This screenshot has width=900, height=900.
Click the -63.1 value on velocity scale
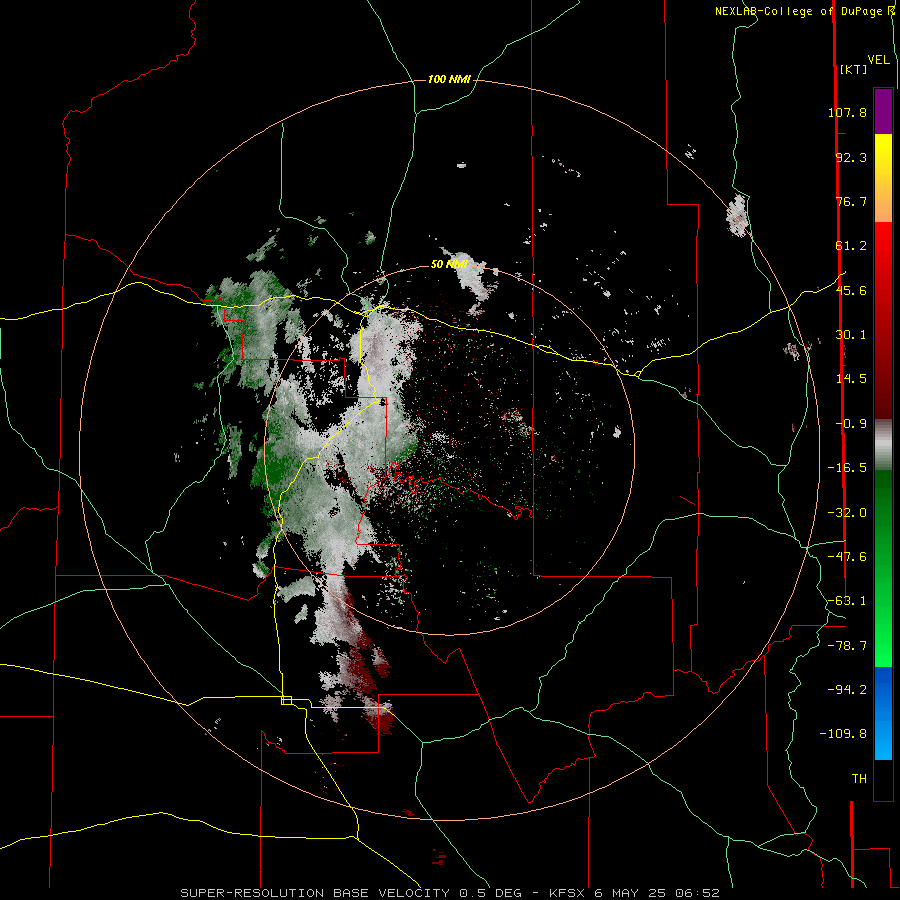(x=847, y=601)
